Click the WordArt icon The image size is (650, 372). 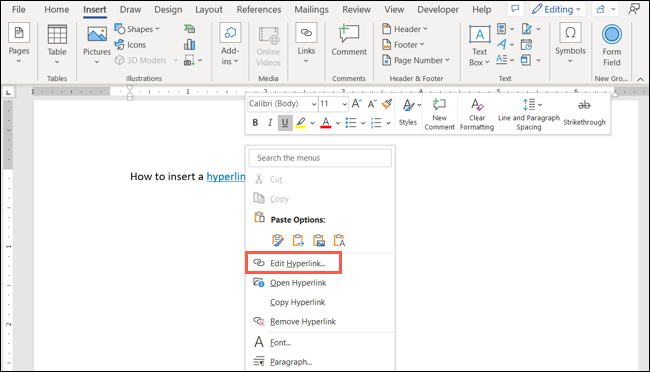tap(502, 44)
